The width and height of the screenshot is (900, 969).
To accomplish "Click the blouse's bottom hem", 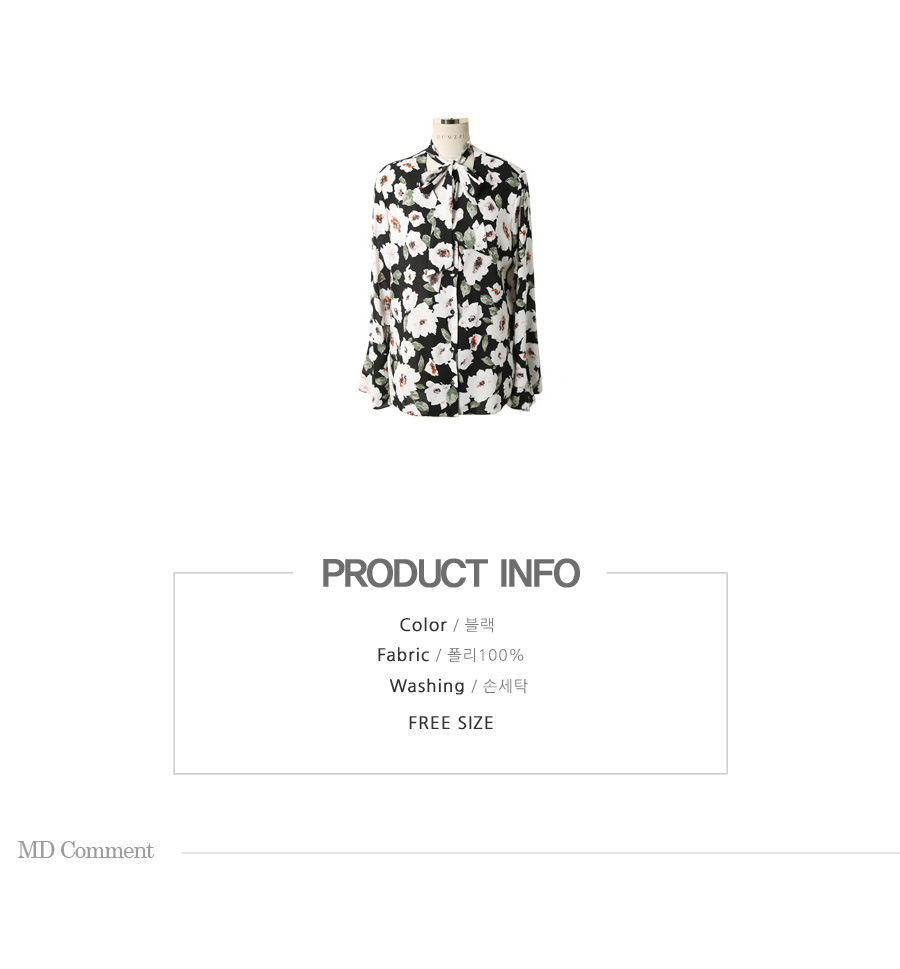I will (450, 410).
